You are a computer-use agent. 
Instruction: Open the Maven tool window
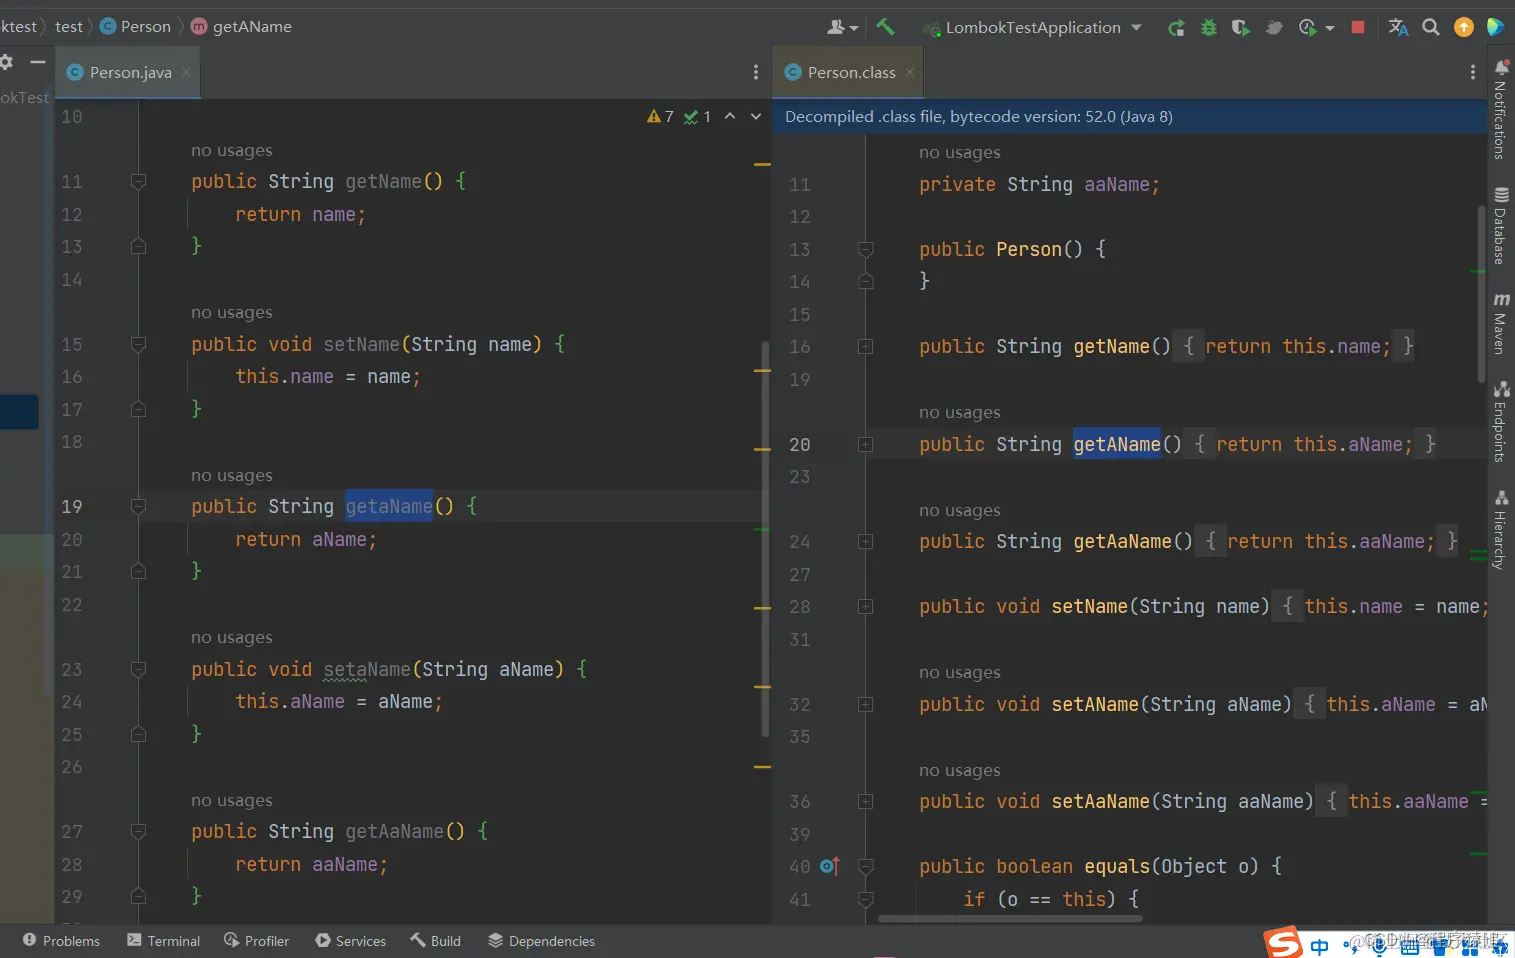pyautogui.click(x=1500, y=324)
